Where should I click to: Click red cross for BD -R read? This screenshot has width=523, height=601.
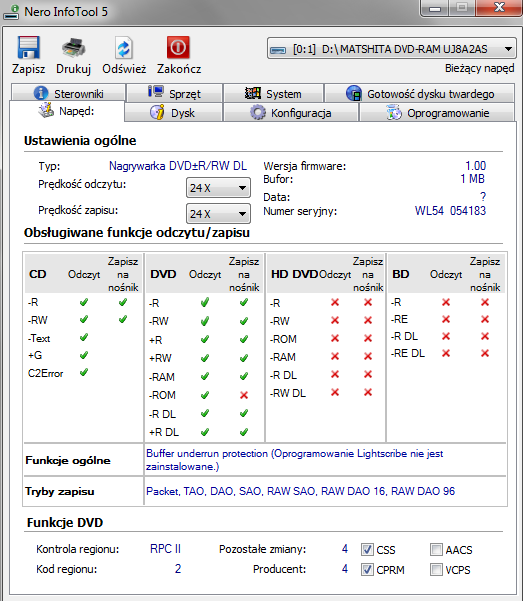tap(446, 302)
